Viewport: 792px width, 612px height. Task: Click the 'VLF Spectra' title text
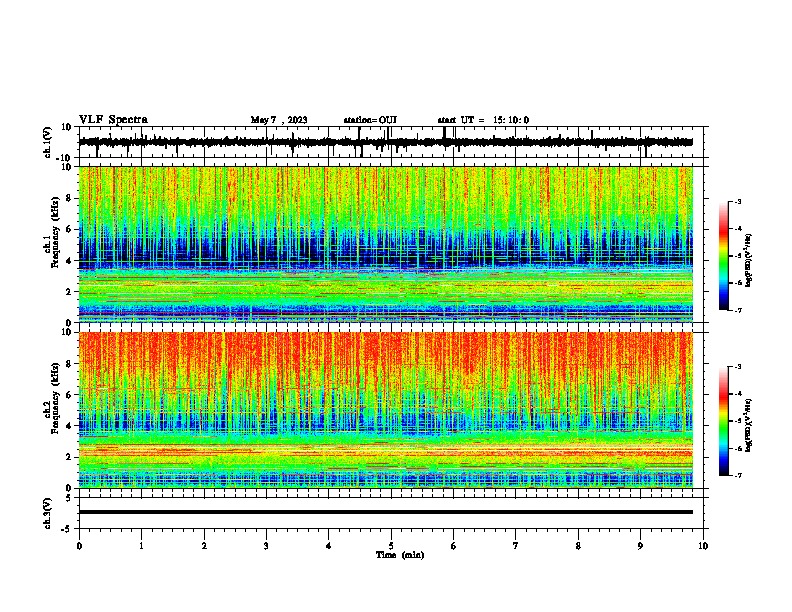point(113,120)
